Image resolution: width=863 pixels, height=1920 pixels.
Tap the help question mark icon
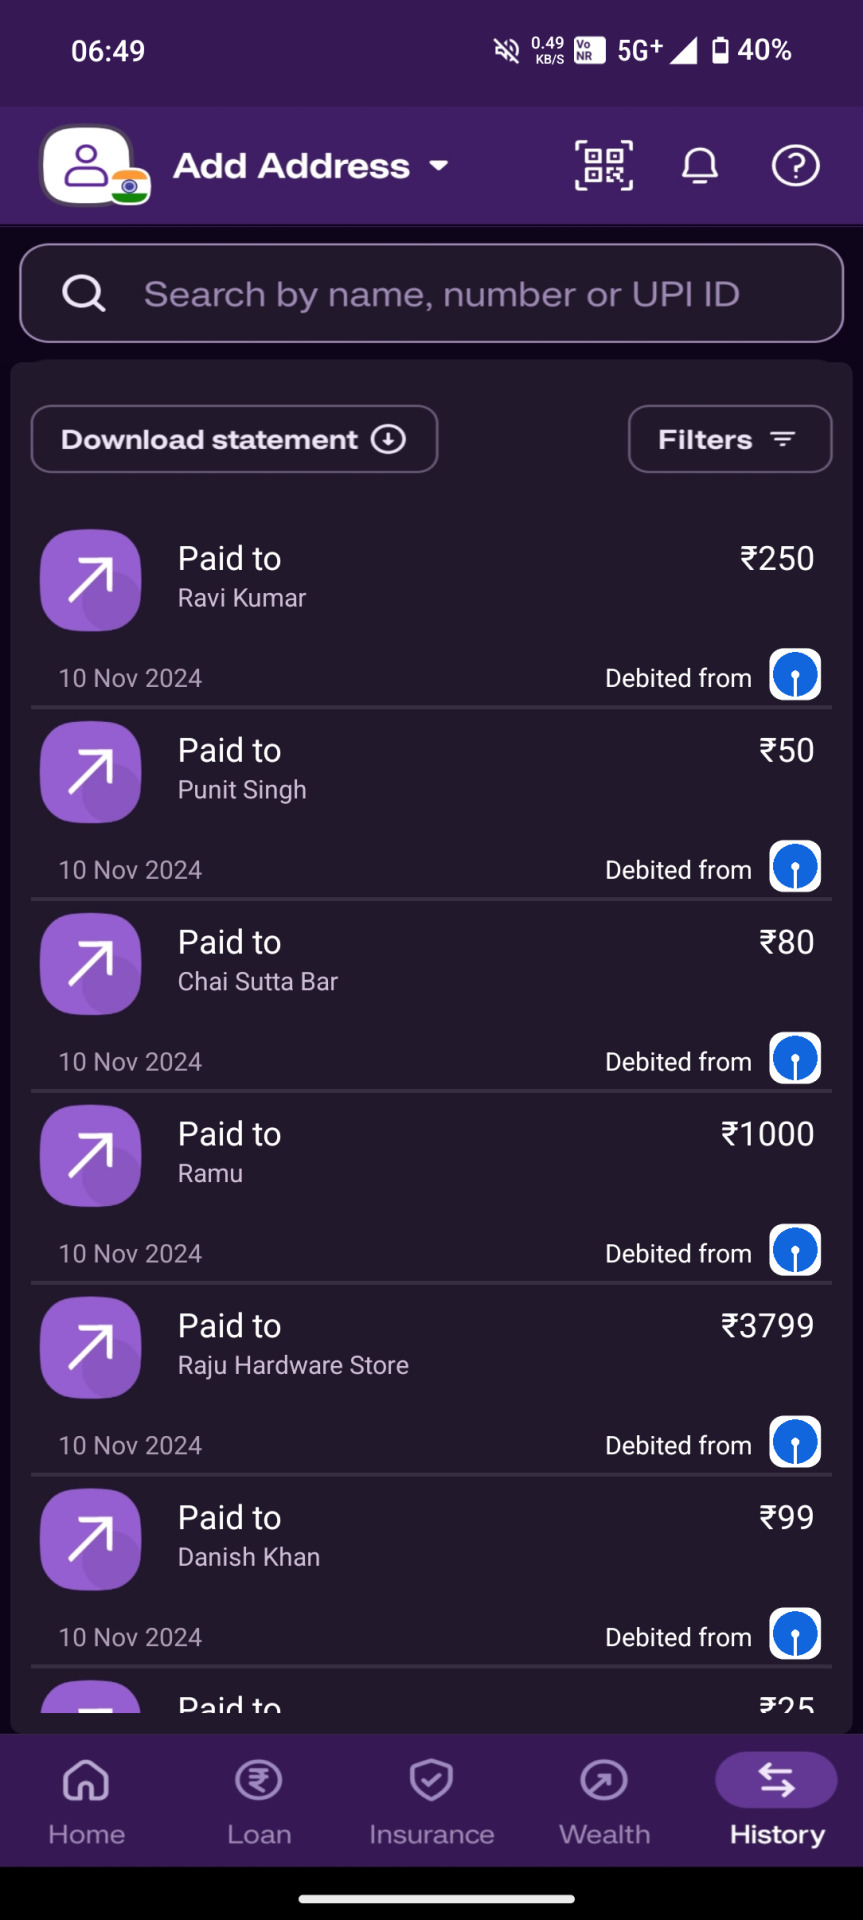(795, 166)
